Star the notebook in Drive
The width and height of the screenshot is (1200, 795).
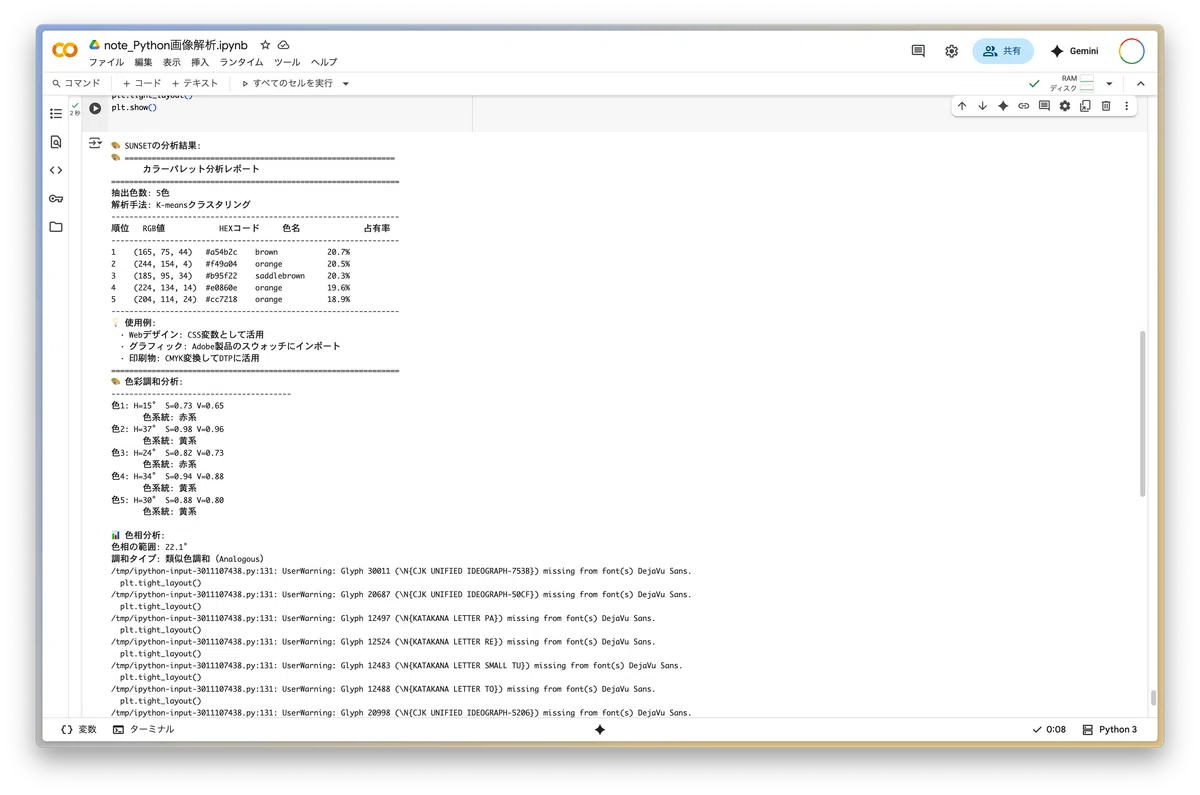point(265,45)
